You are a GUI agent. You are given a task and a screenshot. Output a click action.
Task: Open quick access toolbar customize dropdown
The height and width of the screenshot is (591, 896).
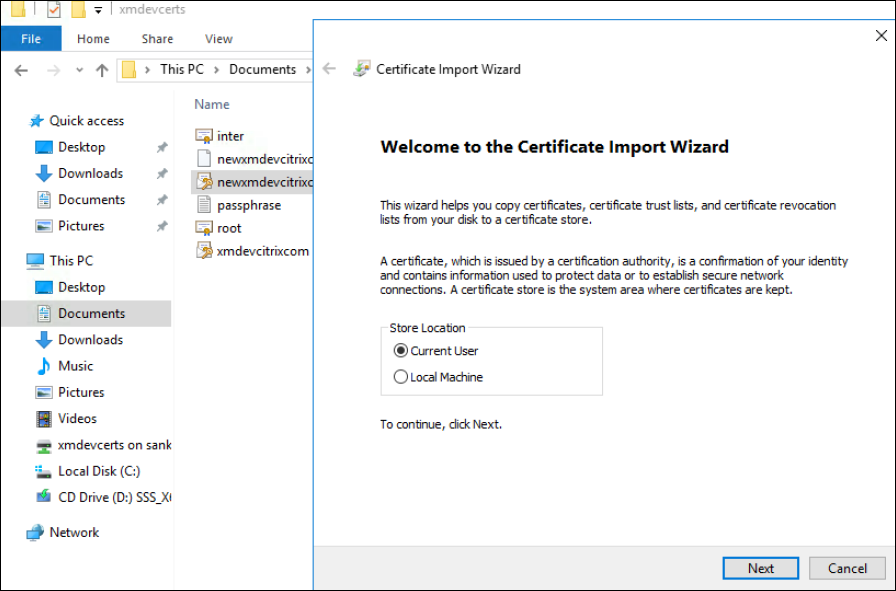[98, 11]
